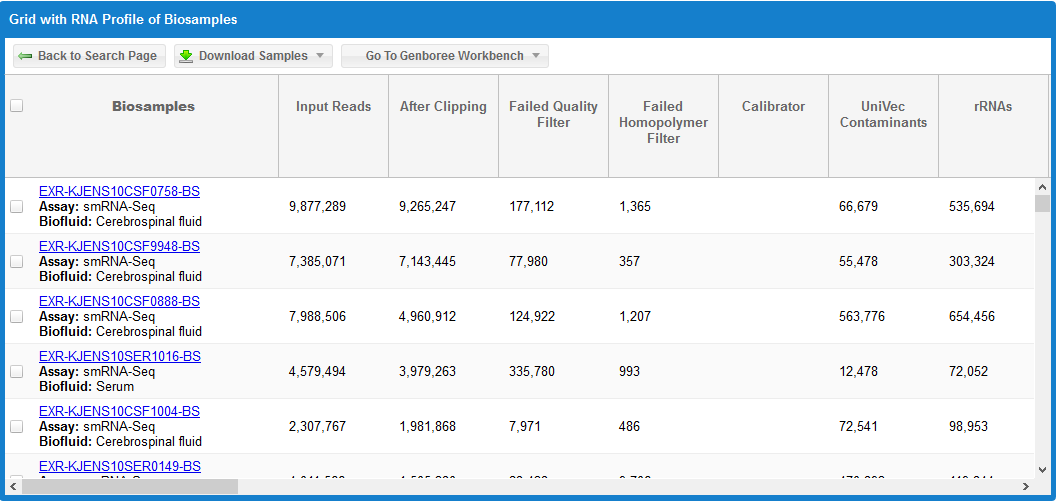The image size is (1056, 501).
Task: Toggle the select-all checkbox in header
Action: click(16, 106)
